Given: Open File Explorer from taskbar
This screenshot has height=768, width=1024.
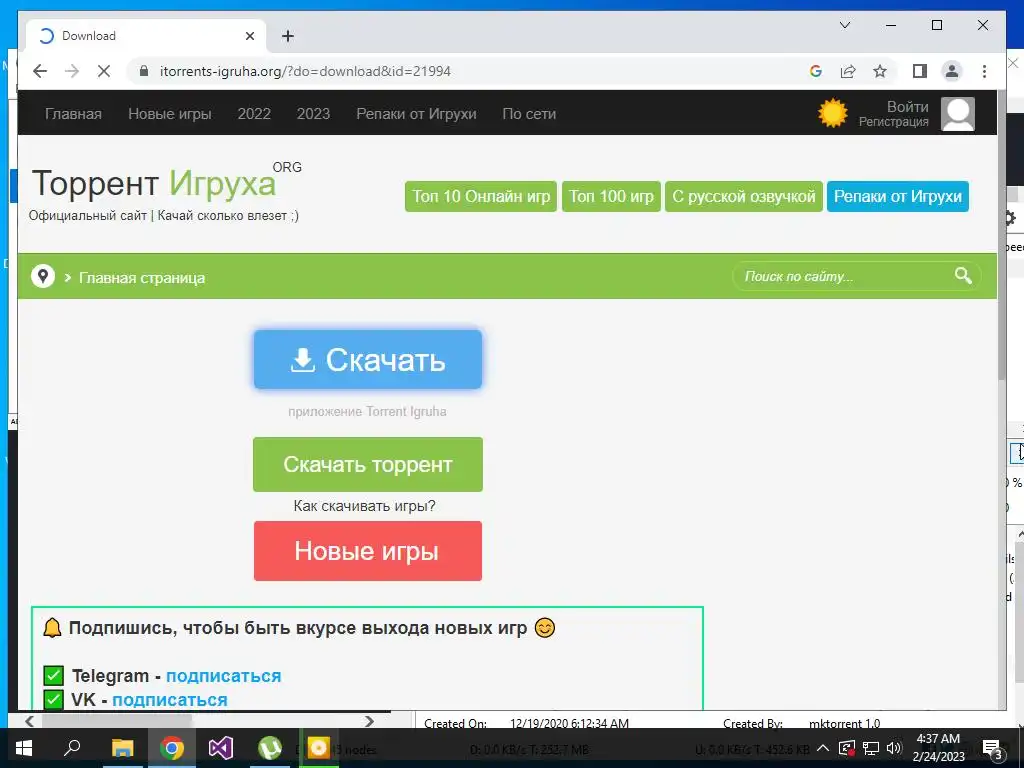Looking at the screenshot, I should 122,748.
